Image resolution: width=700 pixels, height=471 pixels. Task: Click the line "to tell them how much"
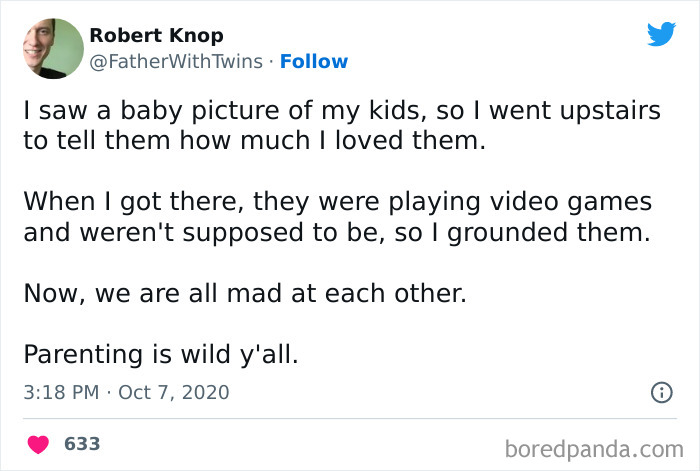click(x=254, y=142)
